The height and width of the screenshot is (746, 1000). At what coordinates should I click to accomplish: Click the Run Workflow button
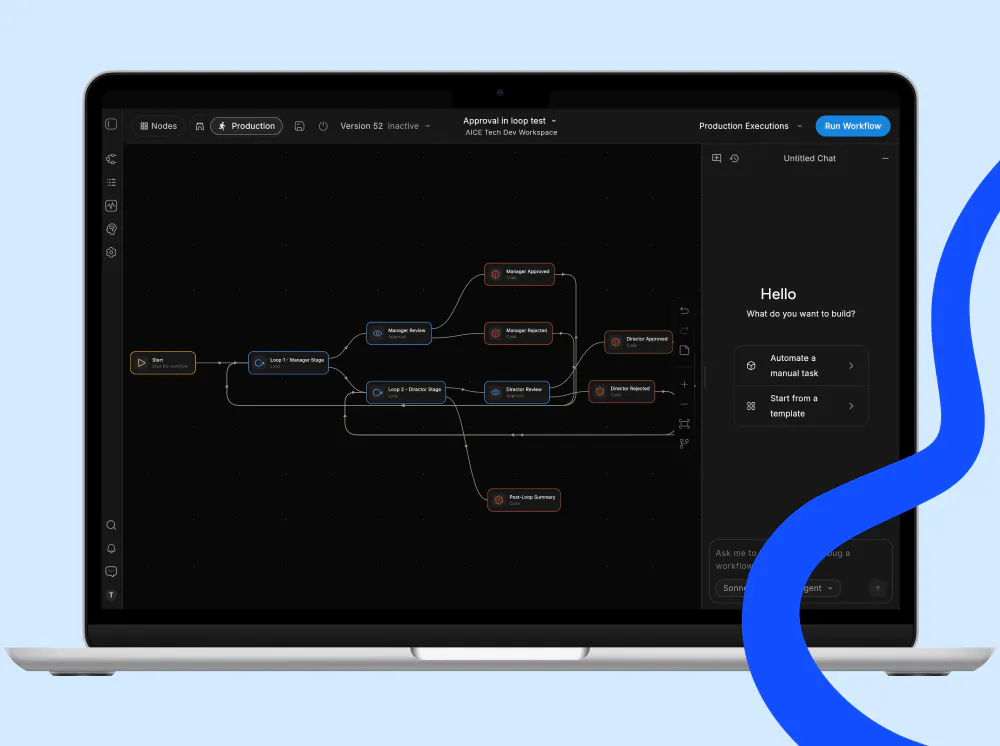click(x=853, y=126)
